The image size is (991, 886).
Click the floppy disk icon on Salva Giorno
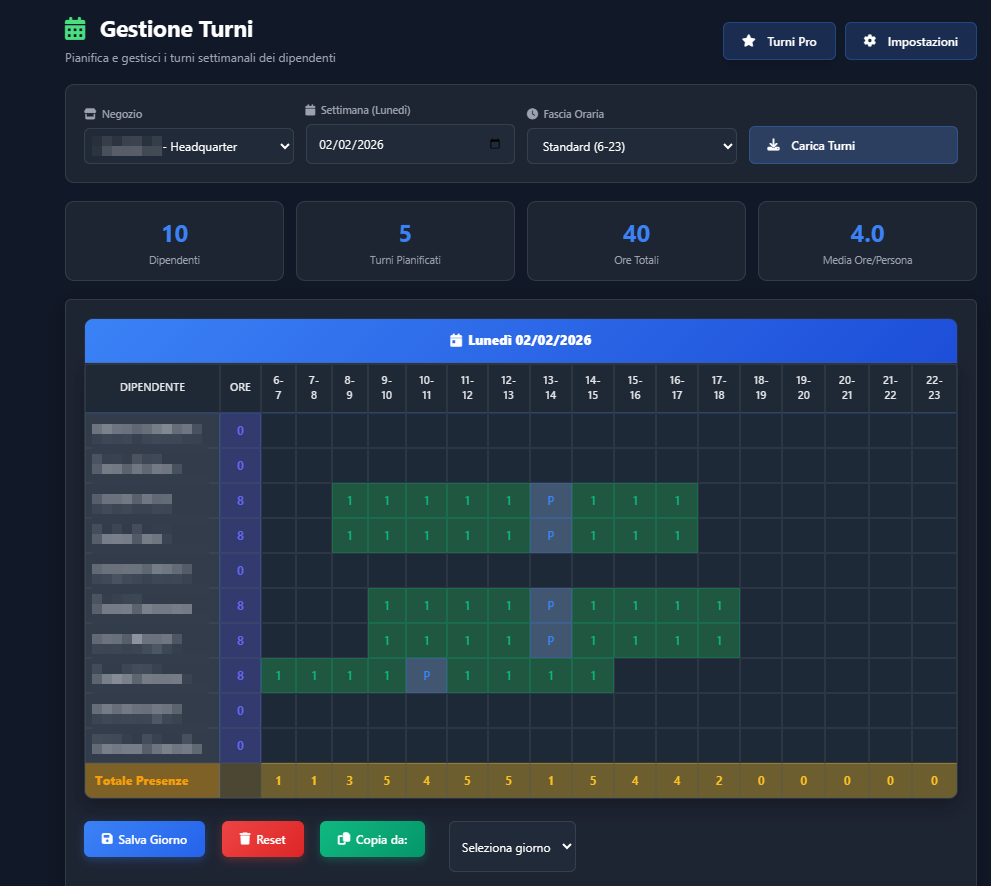click(x=106, y=840)
